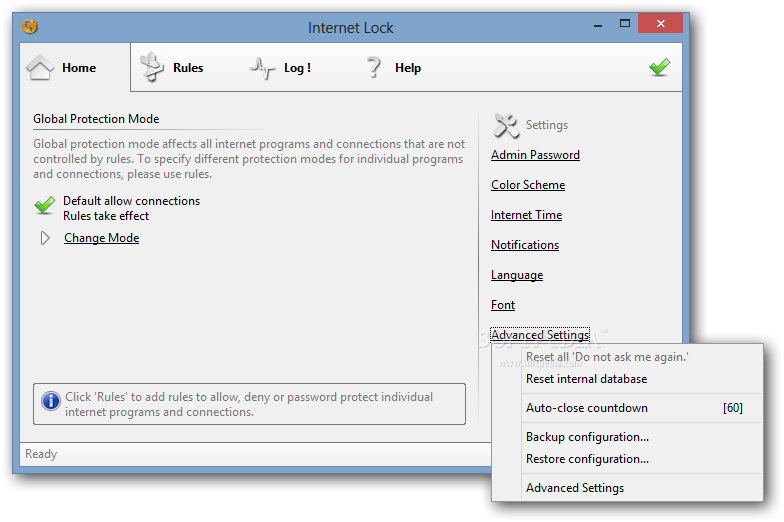Open the Advanced Settings link in Settings
This screenshot has height=522, width=784.
(540, 335)
